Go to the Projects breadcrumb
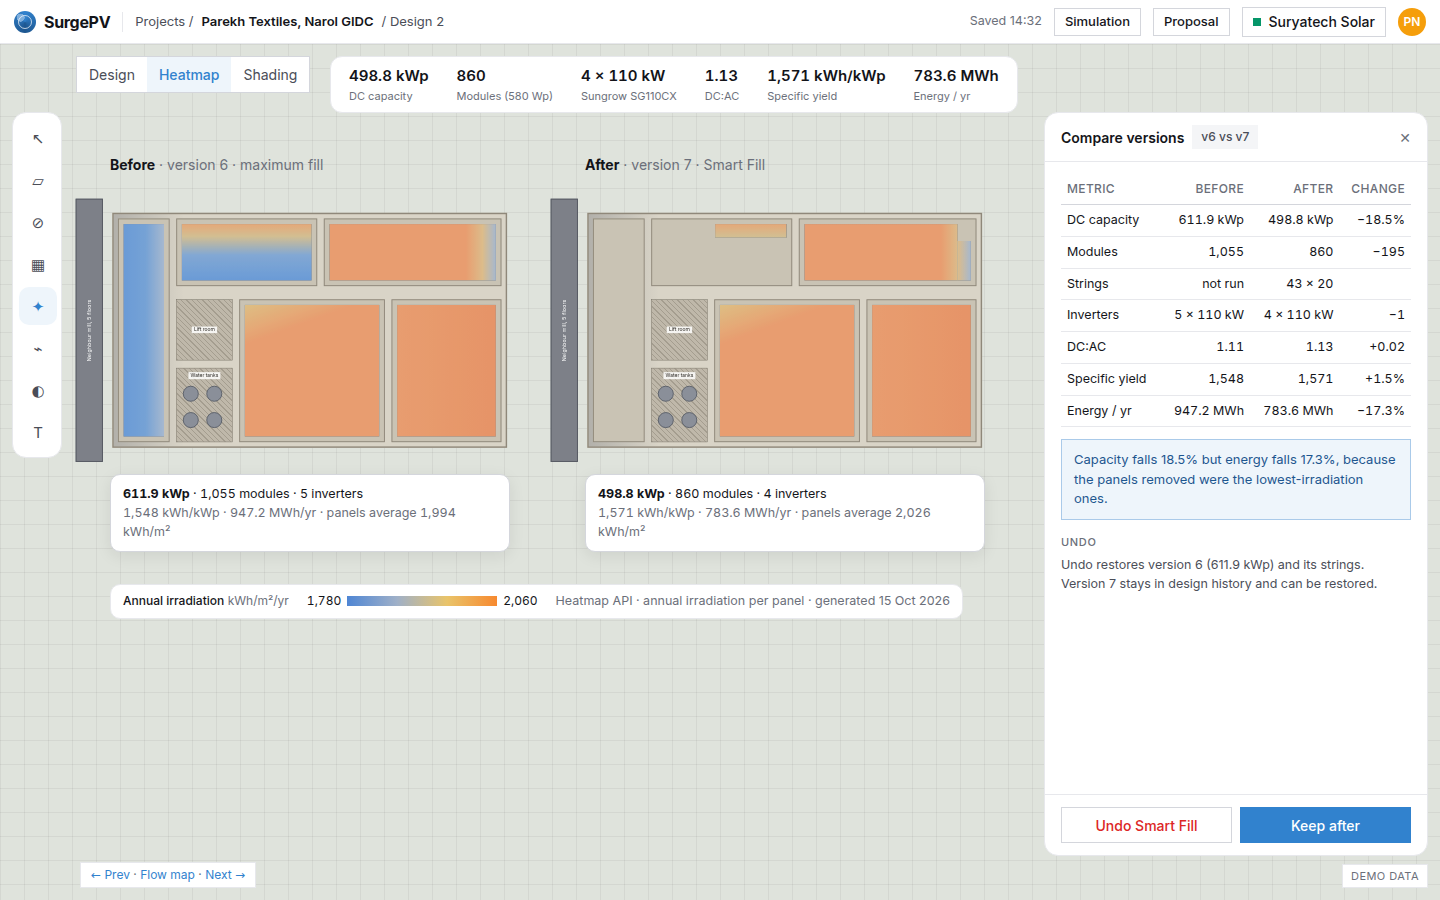 [x=160, y=22]
